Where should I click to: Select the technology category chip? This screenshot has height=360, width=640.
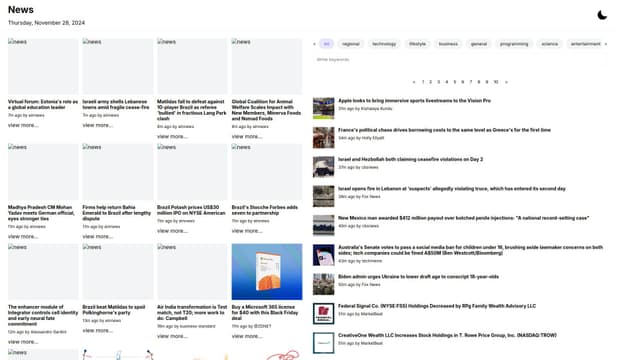[x=384, y=44]
